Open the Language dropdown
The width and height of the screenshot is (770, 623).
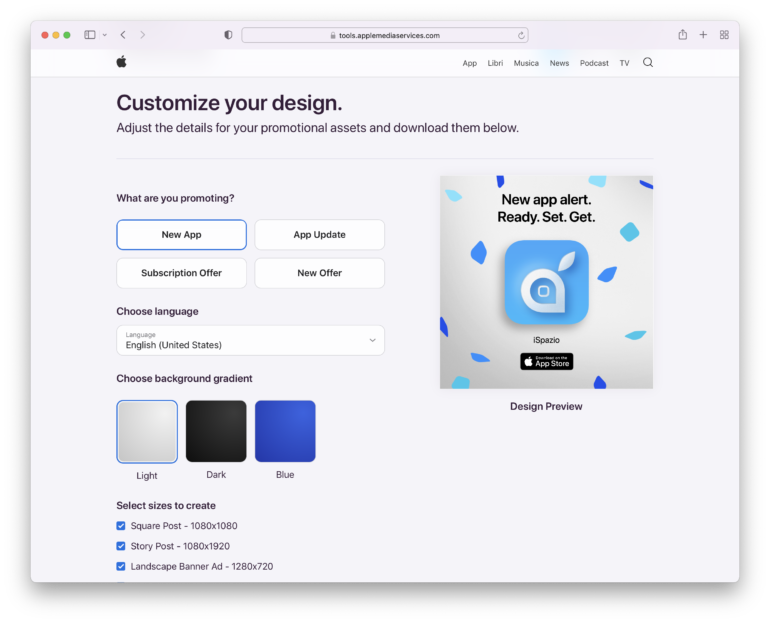pos(250,340)
